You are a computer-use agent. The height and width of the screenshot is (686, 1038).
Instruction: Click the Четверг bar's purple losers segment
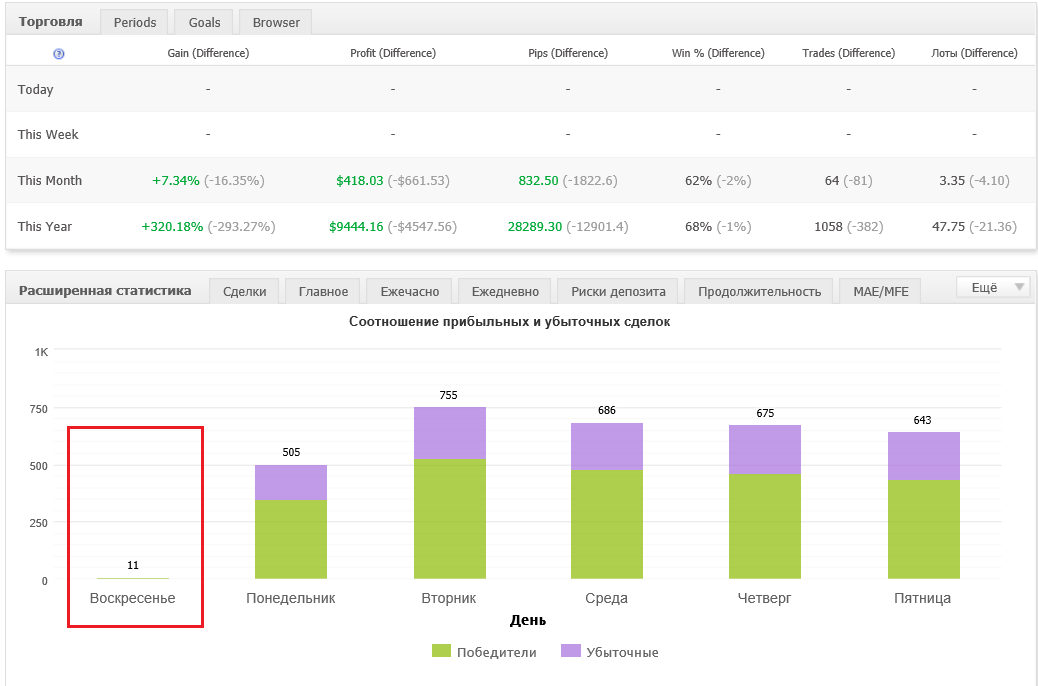tap(765, 450)
